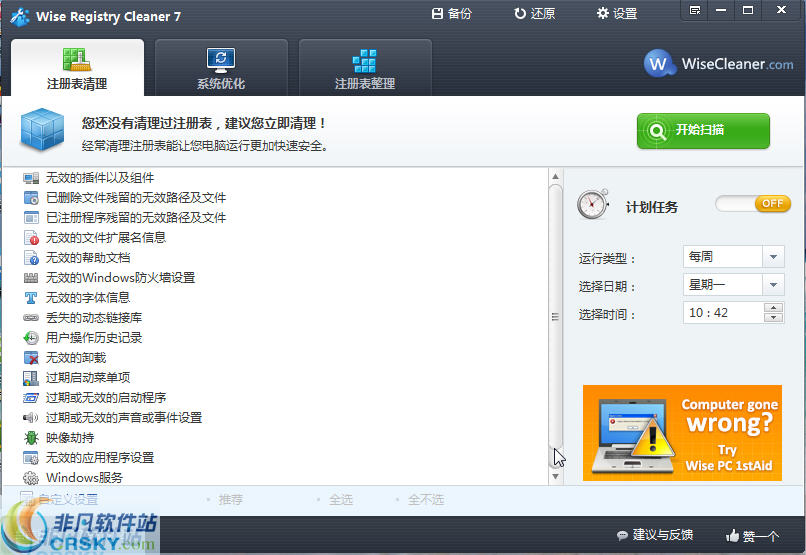The image size is (806, 555).
Task: Click the Windows服务 gear icon
Action: (31, 478)
